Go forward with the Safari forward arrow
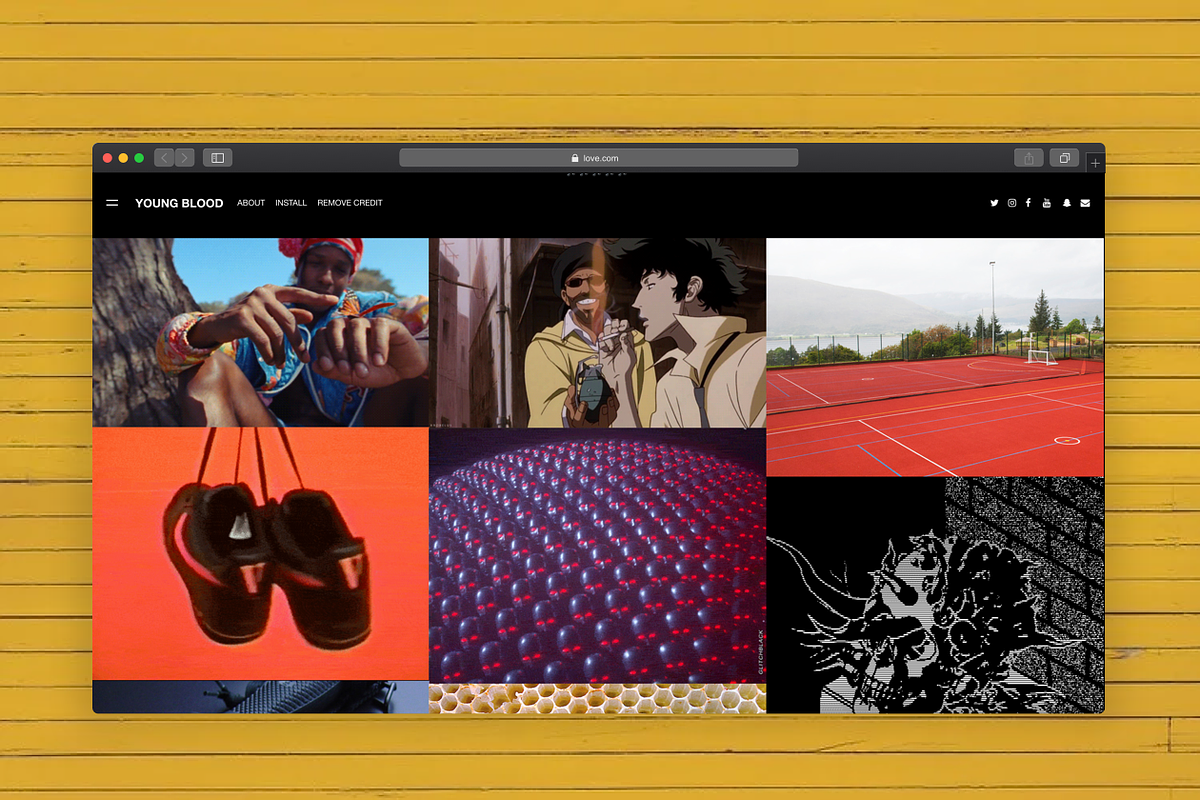 pos(184,158)
